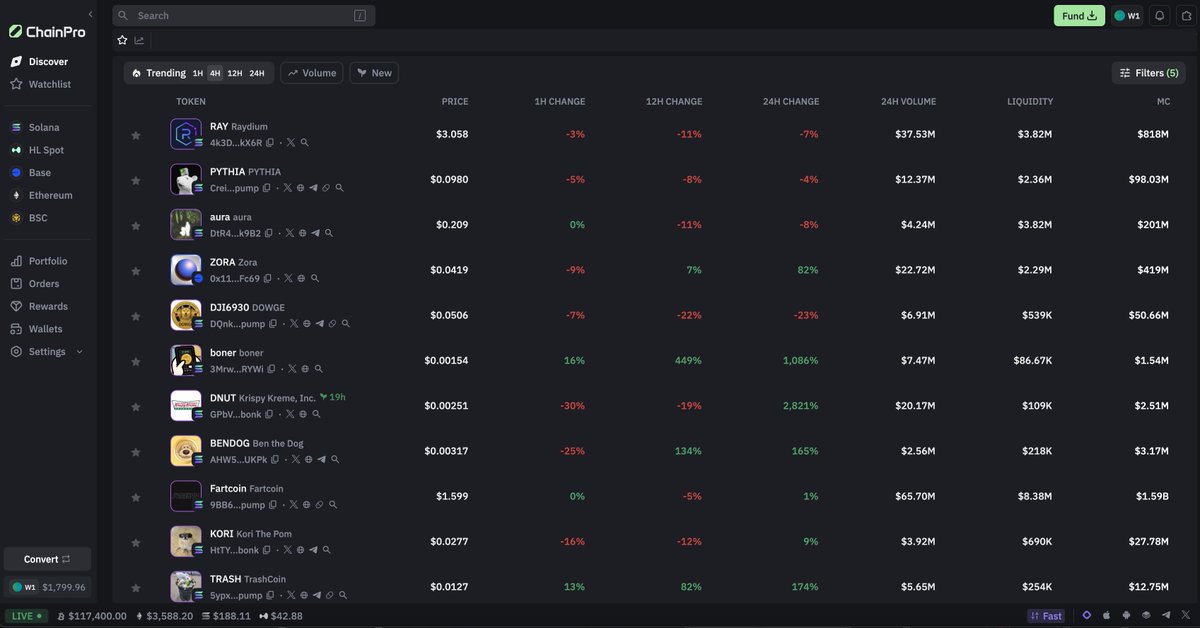Open Android app icon in status bar
This screenshot has height=628, width=1200.
(x=1127, y=616)
